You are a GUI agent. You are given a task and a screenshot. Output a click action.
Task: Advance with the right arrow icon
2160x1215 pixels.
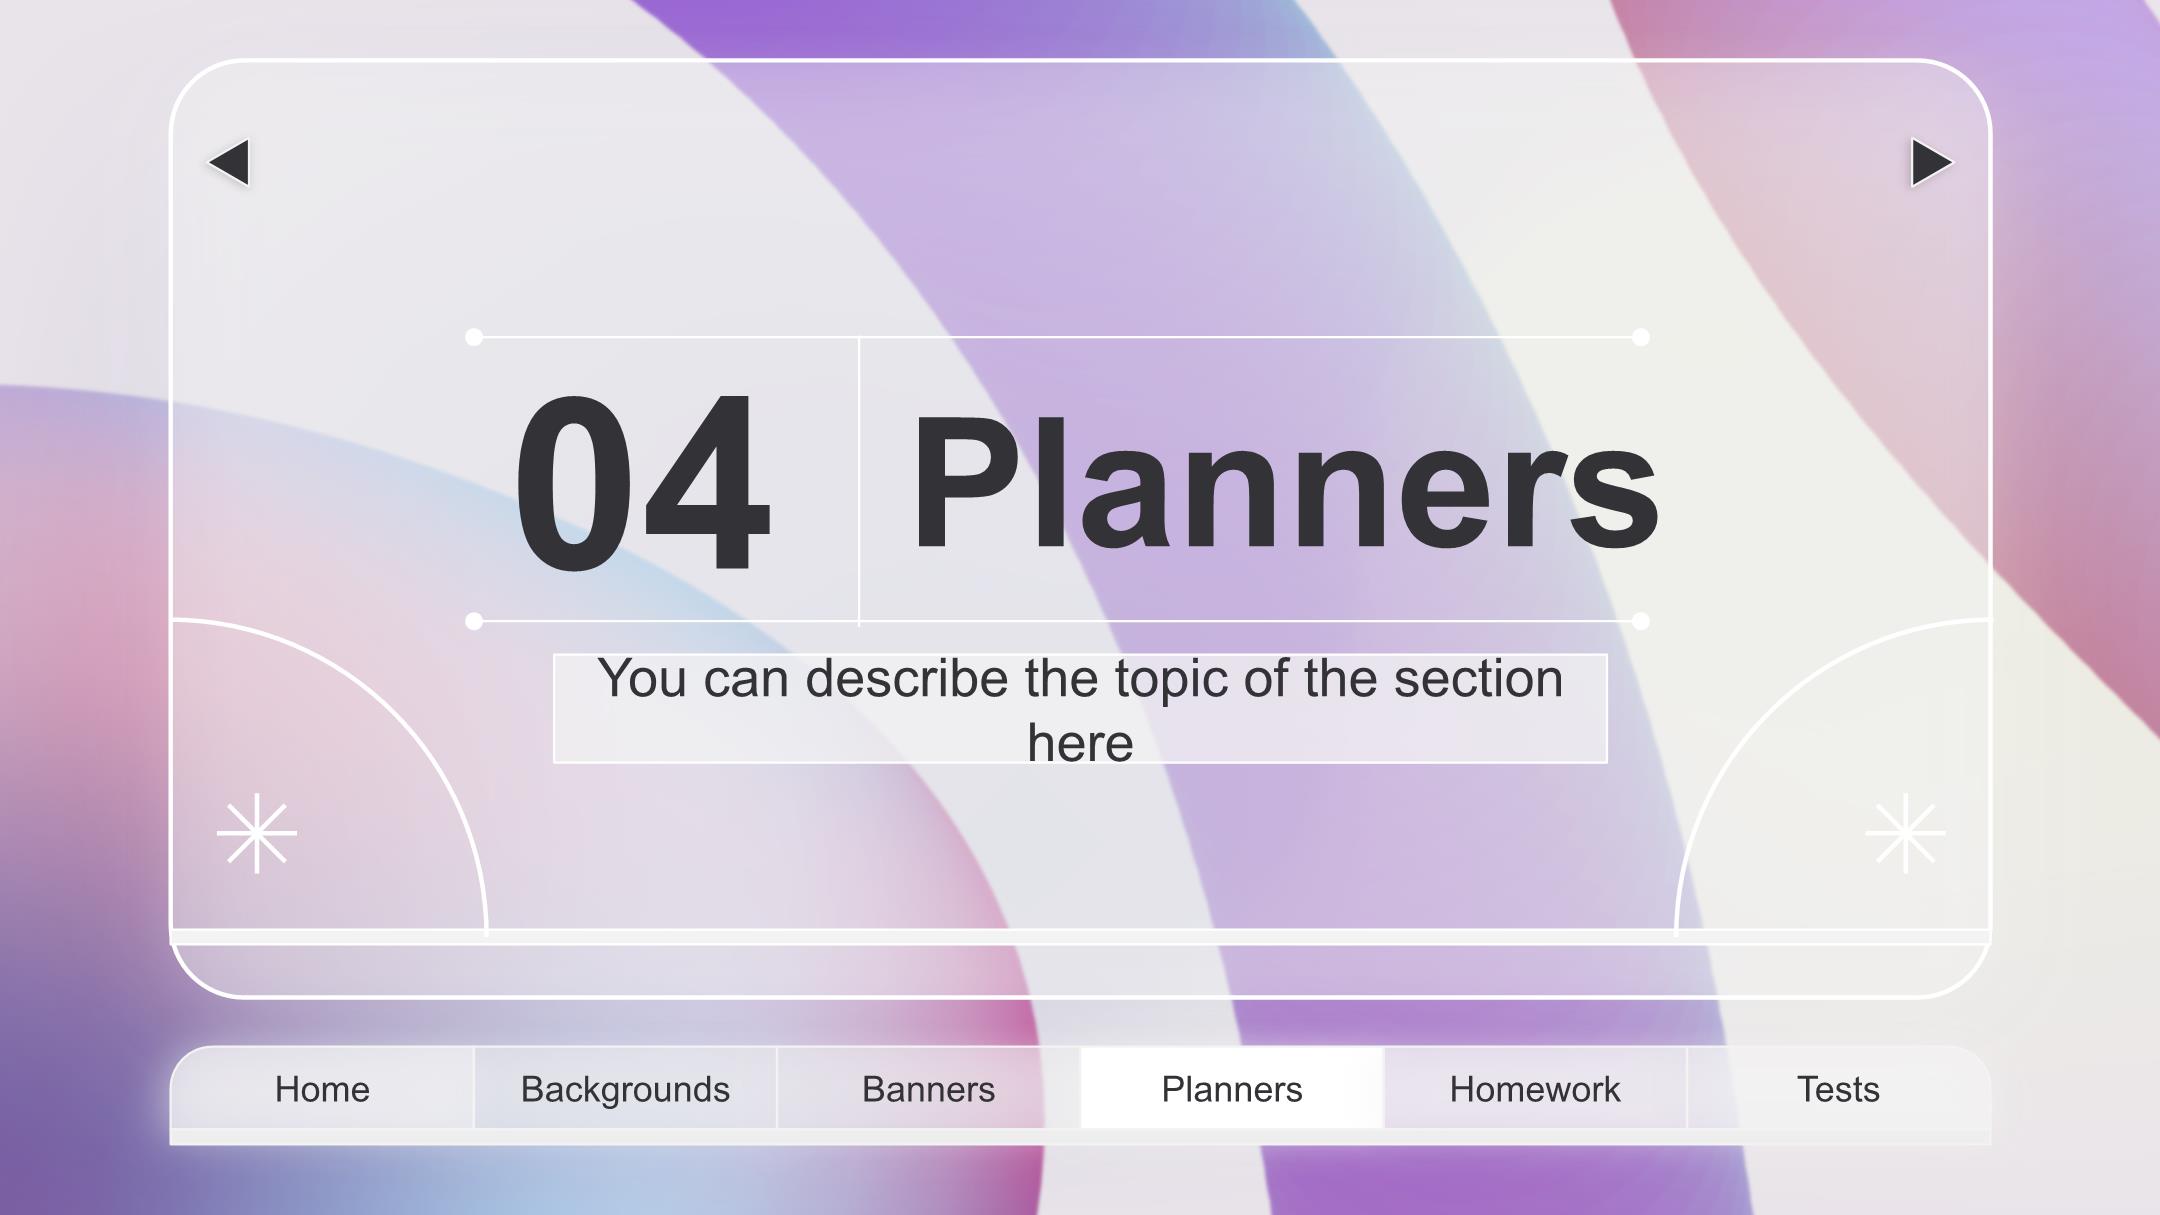coord(1931,162)
